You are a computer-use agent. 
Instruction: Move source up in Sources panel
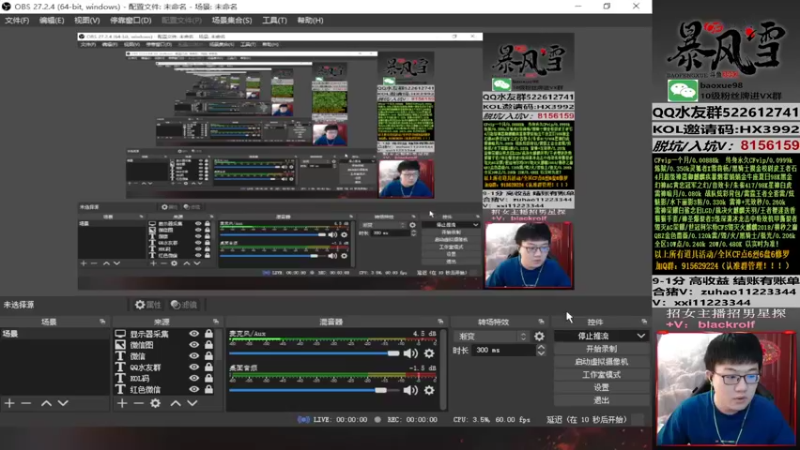pos(176,404)
